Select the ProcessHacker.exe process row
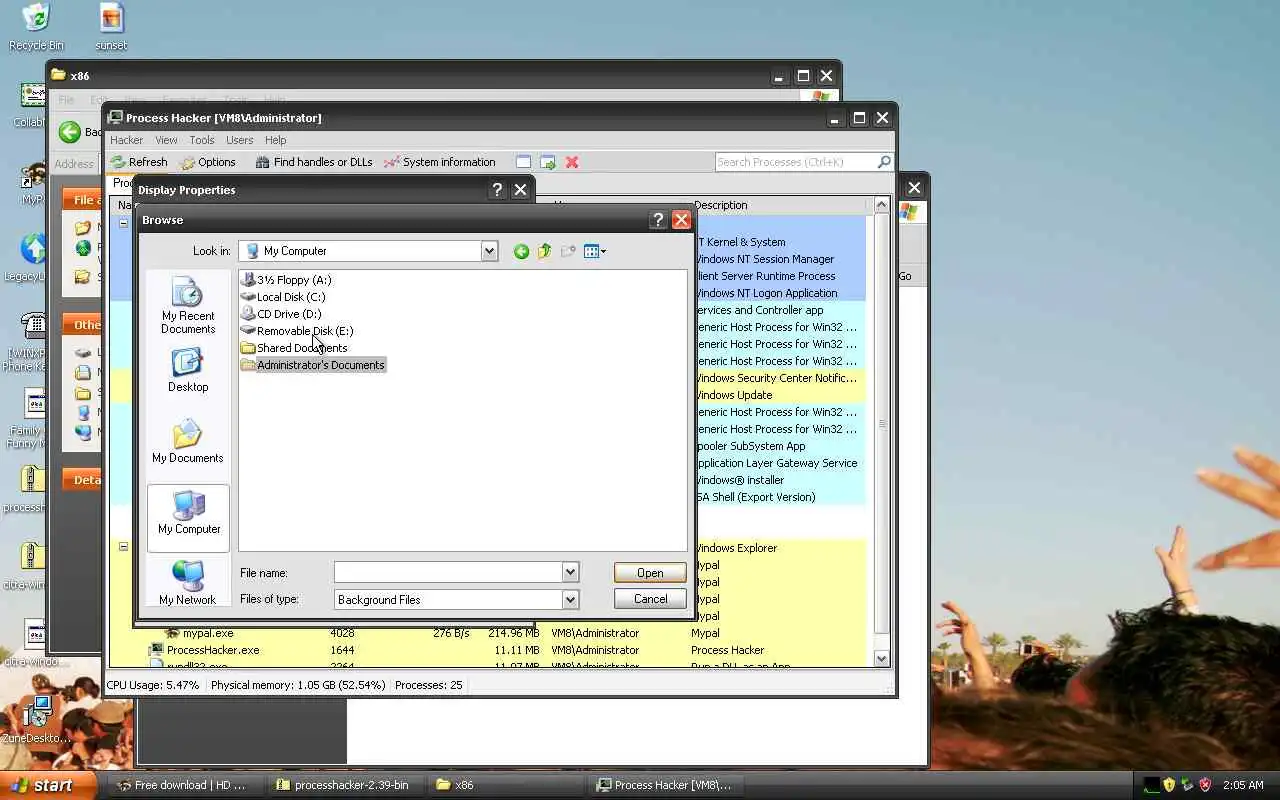 pos(487,650)
